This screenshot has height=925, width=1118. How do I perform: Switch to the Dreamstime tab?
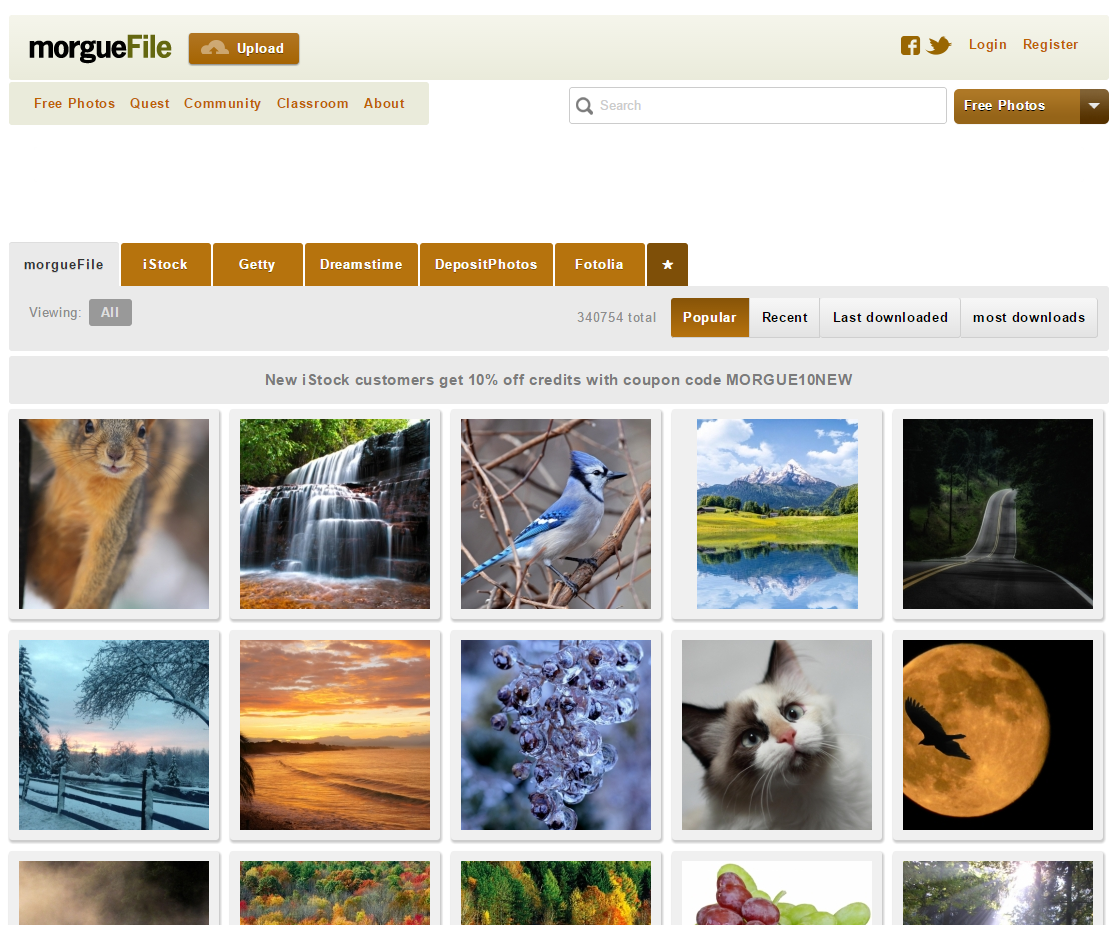[361, 265]
